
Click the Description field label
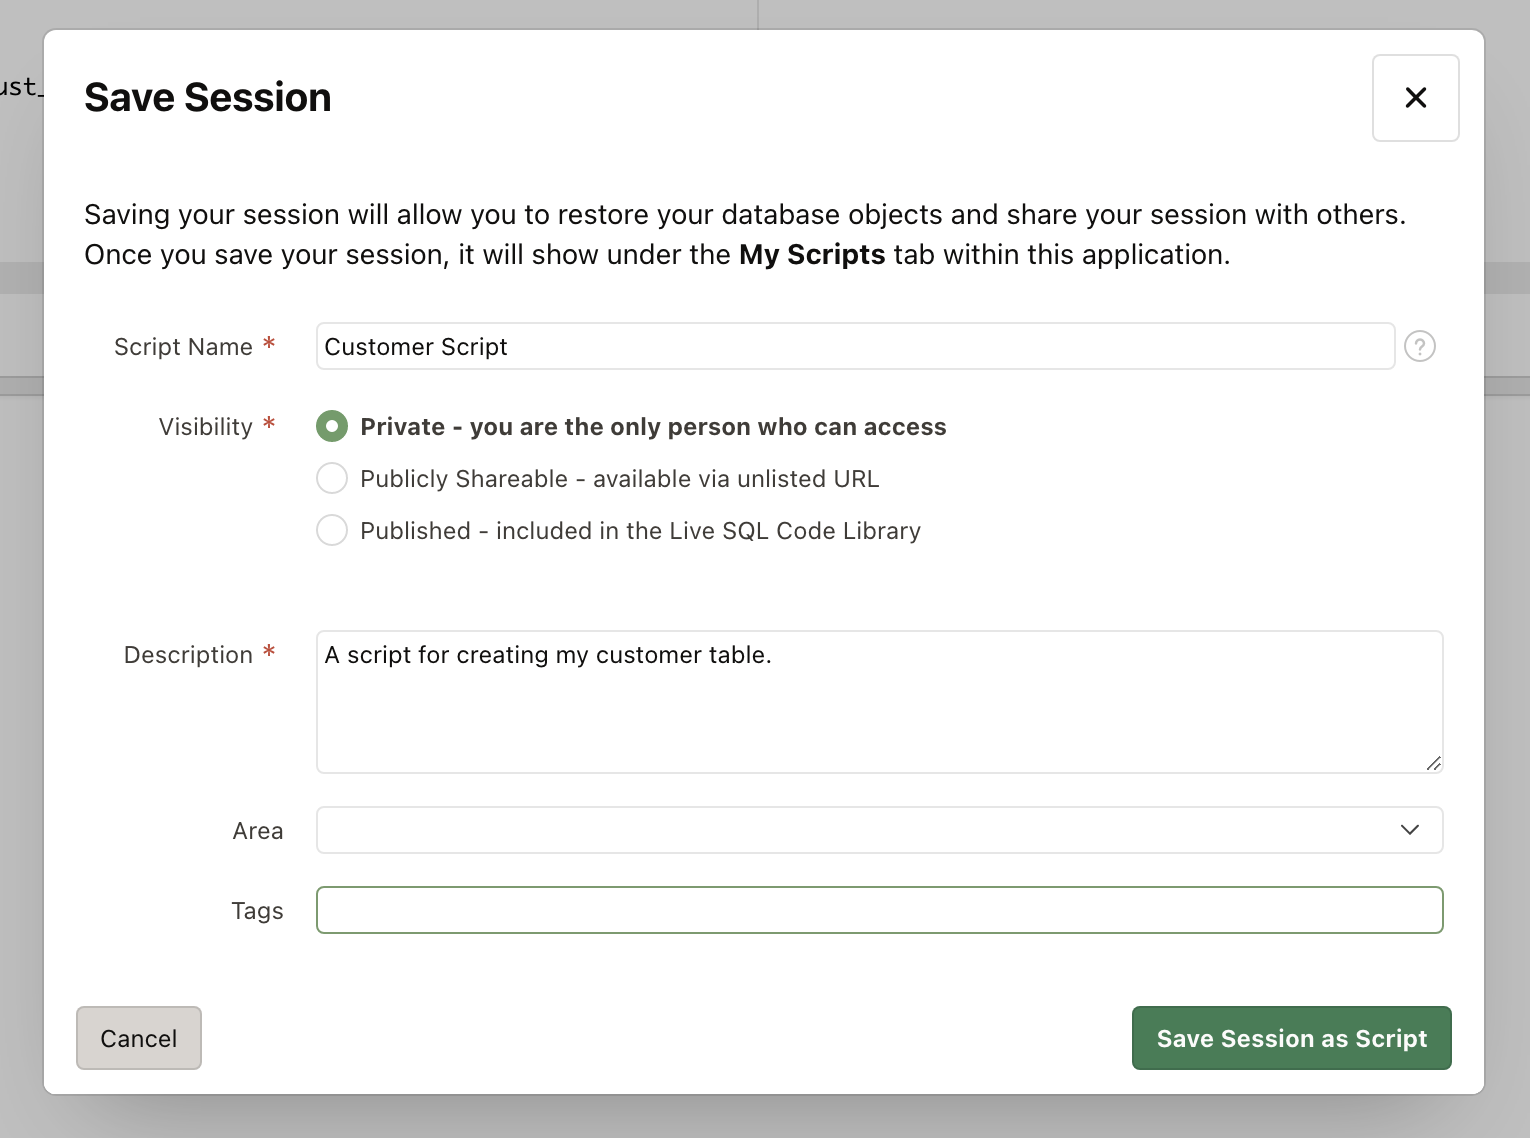[188, 655]
